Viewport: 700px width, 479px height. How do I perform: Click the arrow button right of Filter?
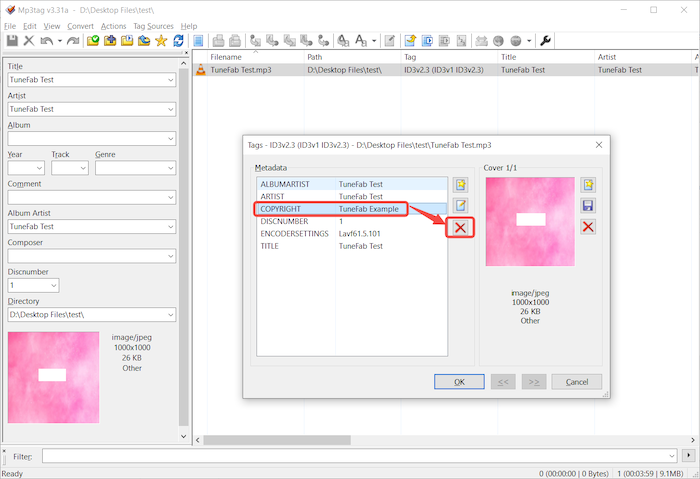tap(689, 455)
